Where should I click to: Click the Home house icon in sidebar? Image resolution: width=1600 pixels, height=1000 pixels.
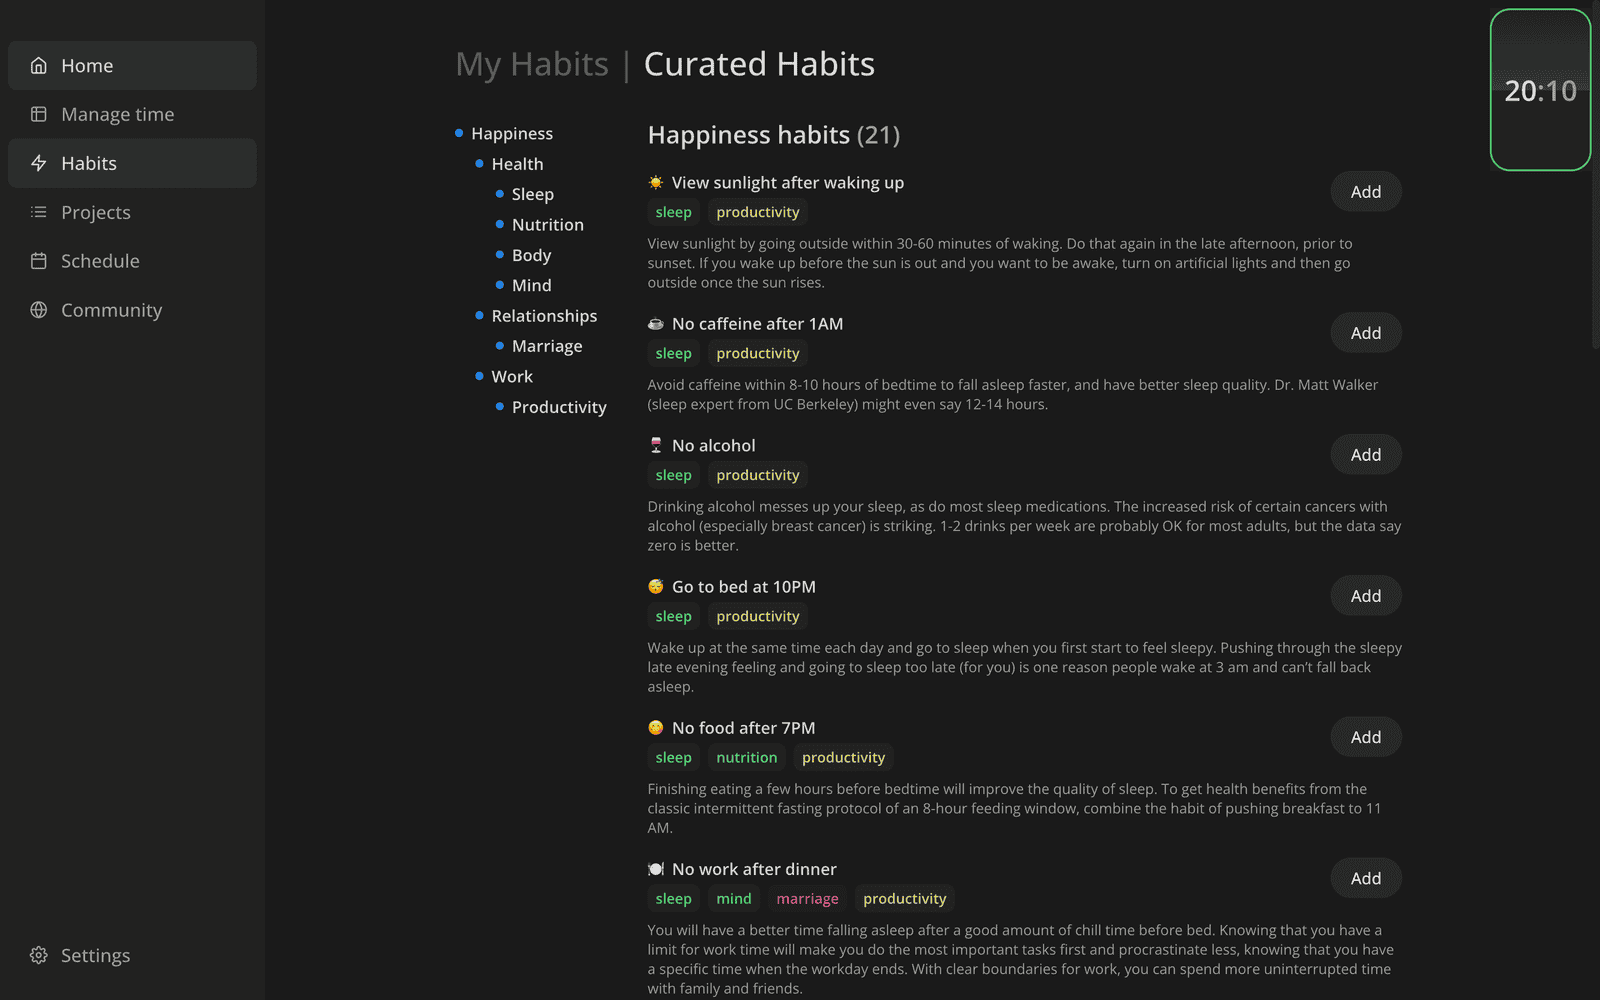coord(39,66)
